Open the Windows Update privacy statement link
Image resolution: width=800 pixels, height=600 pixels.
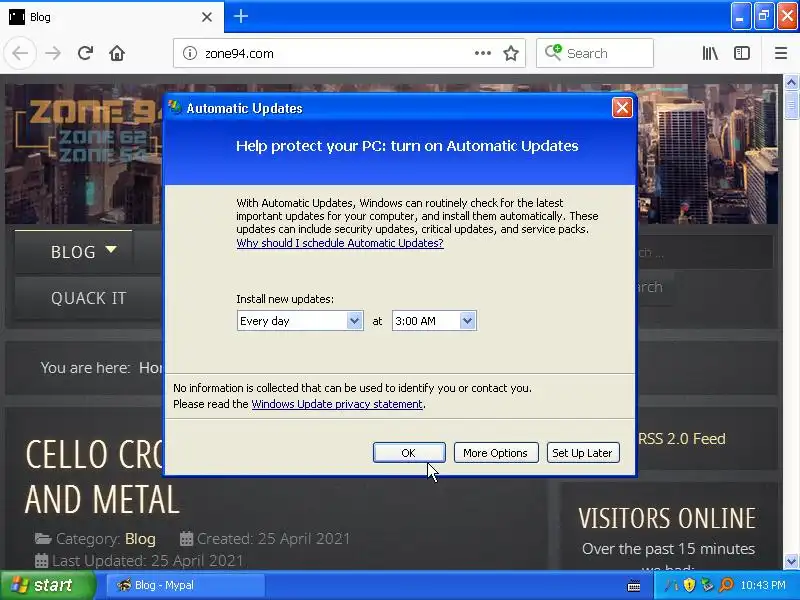point(337,404)
